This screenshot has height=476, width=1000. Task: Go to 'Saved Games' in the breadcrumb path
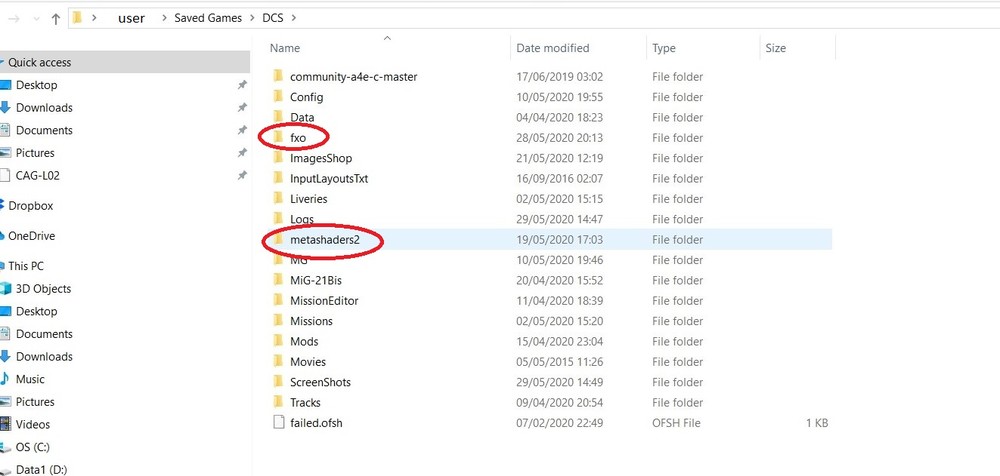point(204,18)
